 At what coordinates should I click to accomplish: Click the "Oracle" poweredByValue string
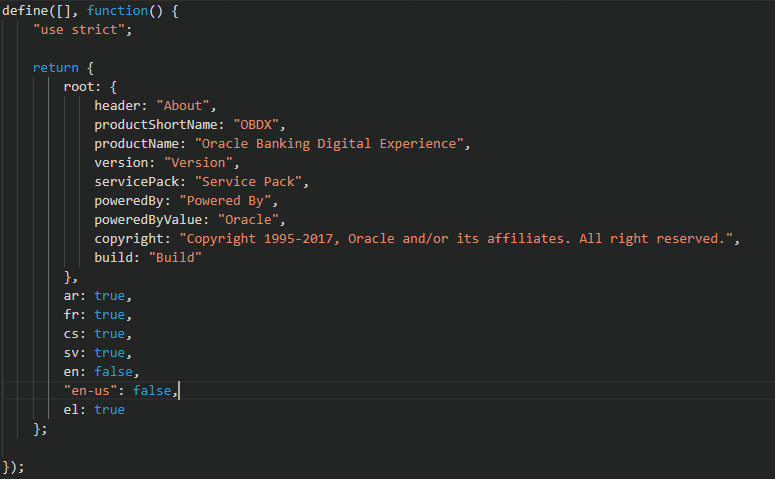click(x=248, y=219)
